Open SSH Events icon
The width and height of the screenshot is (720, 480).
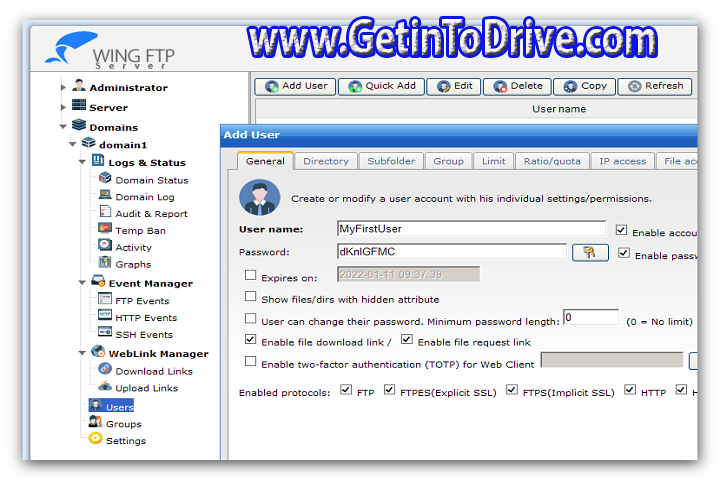105,332
